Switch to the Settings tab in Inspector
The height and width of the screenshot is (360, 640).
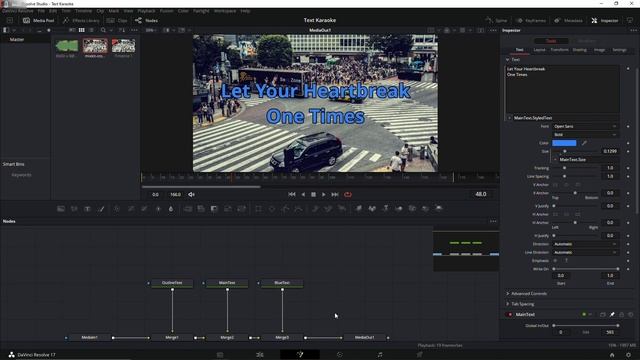(x=619, y=50)
